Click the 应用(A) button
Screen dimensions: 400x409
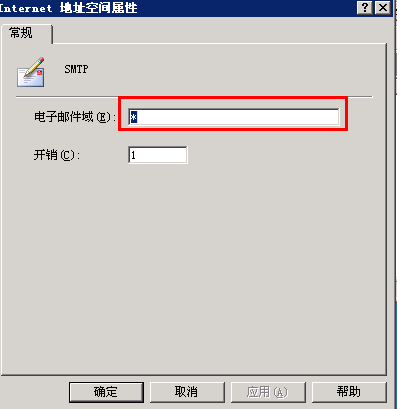coord(268,392)
